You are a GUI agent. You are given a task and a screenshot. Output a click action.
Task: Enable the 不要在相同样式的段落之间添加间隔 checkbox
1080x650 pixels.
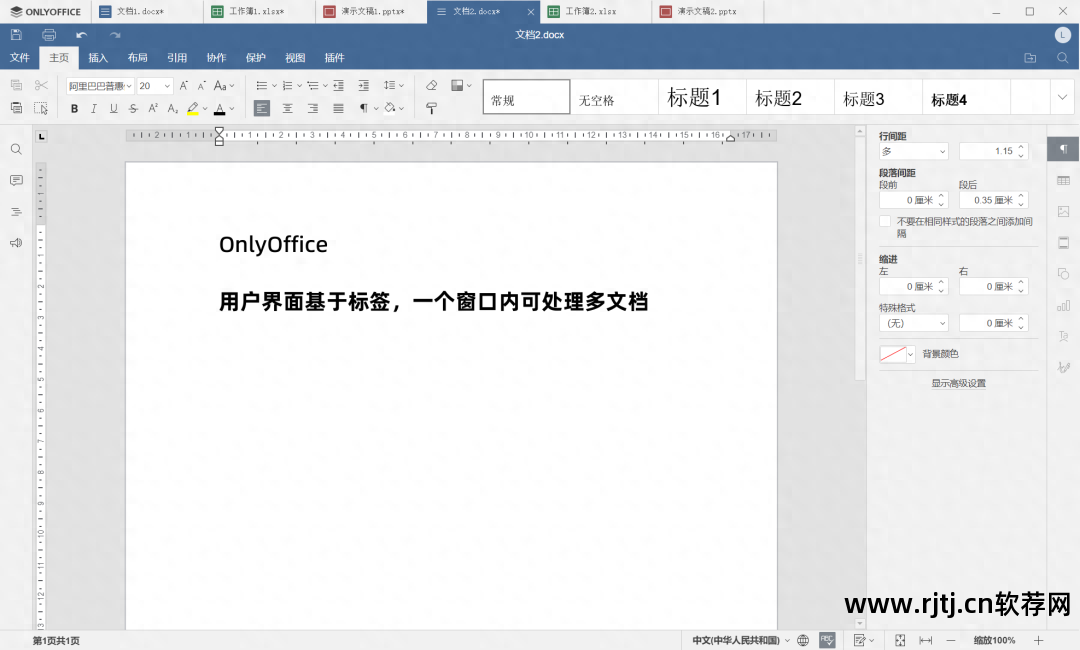pos(885,221)
